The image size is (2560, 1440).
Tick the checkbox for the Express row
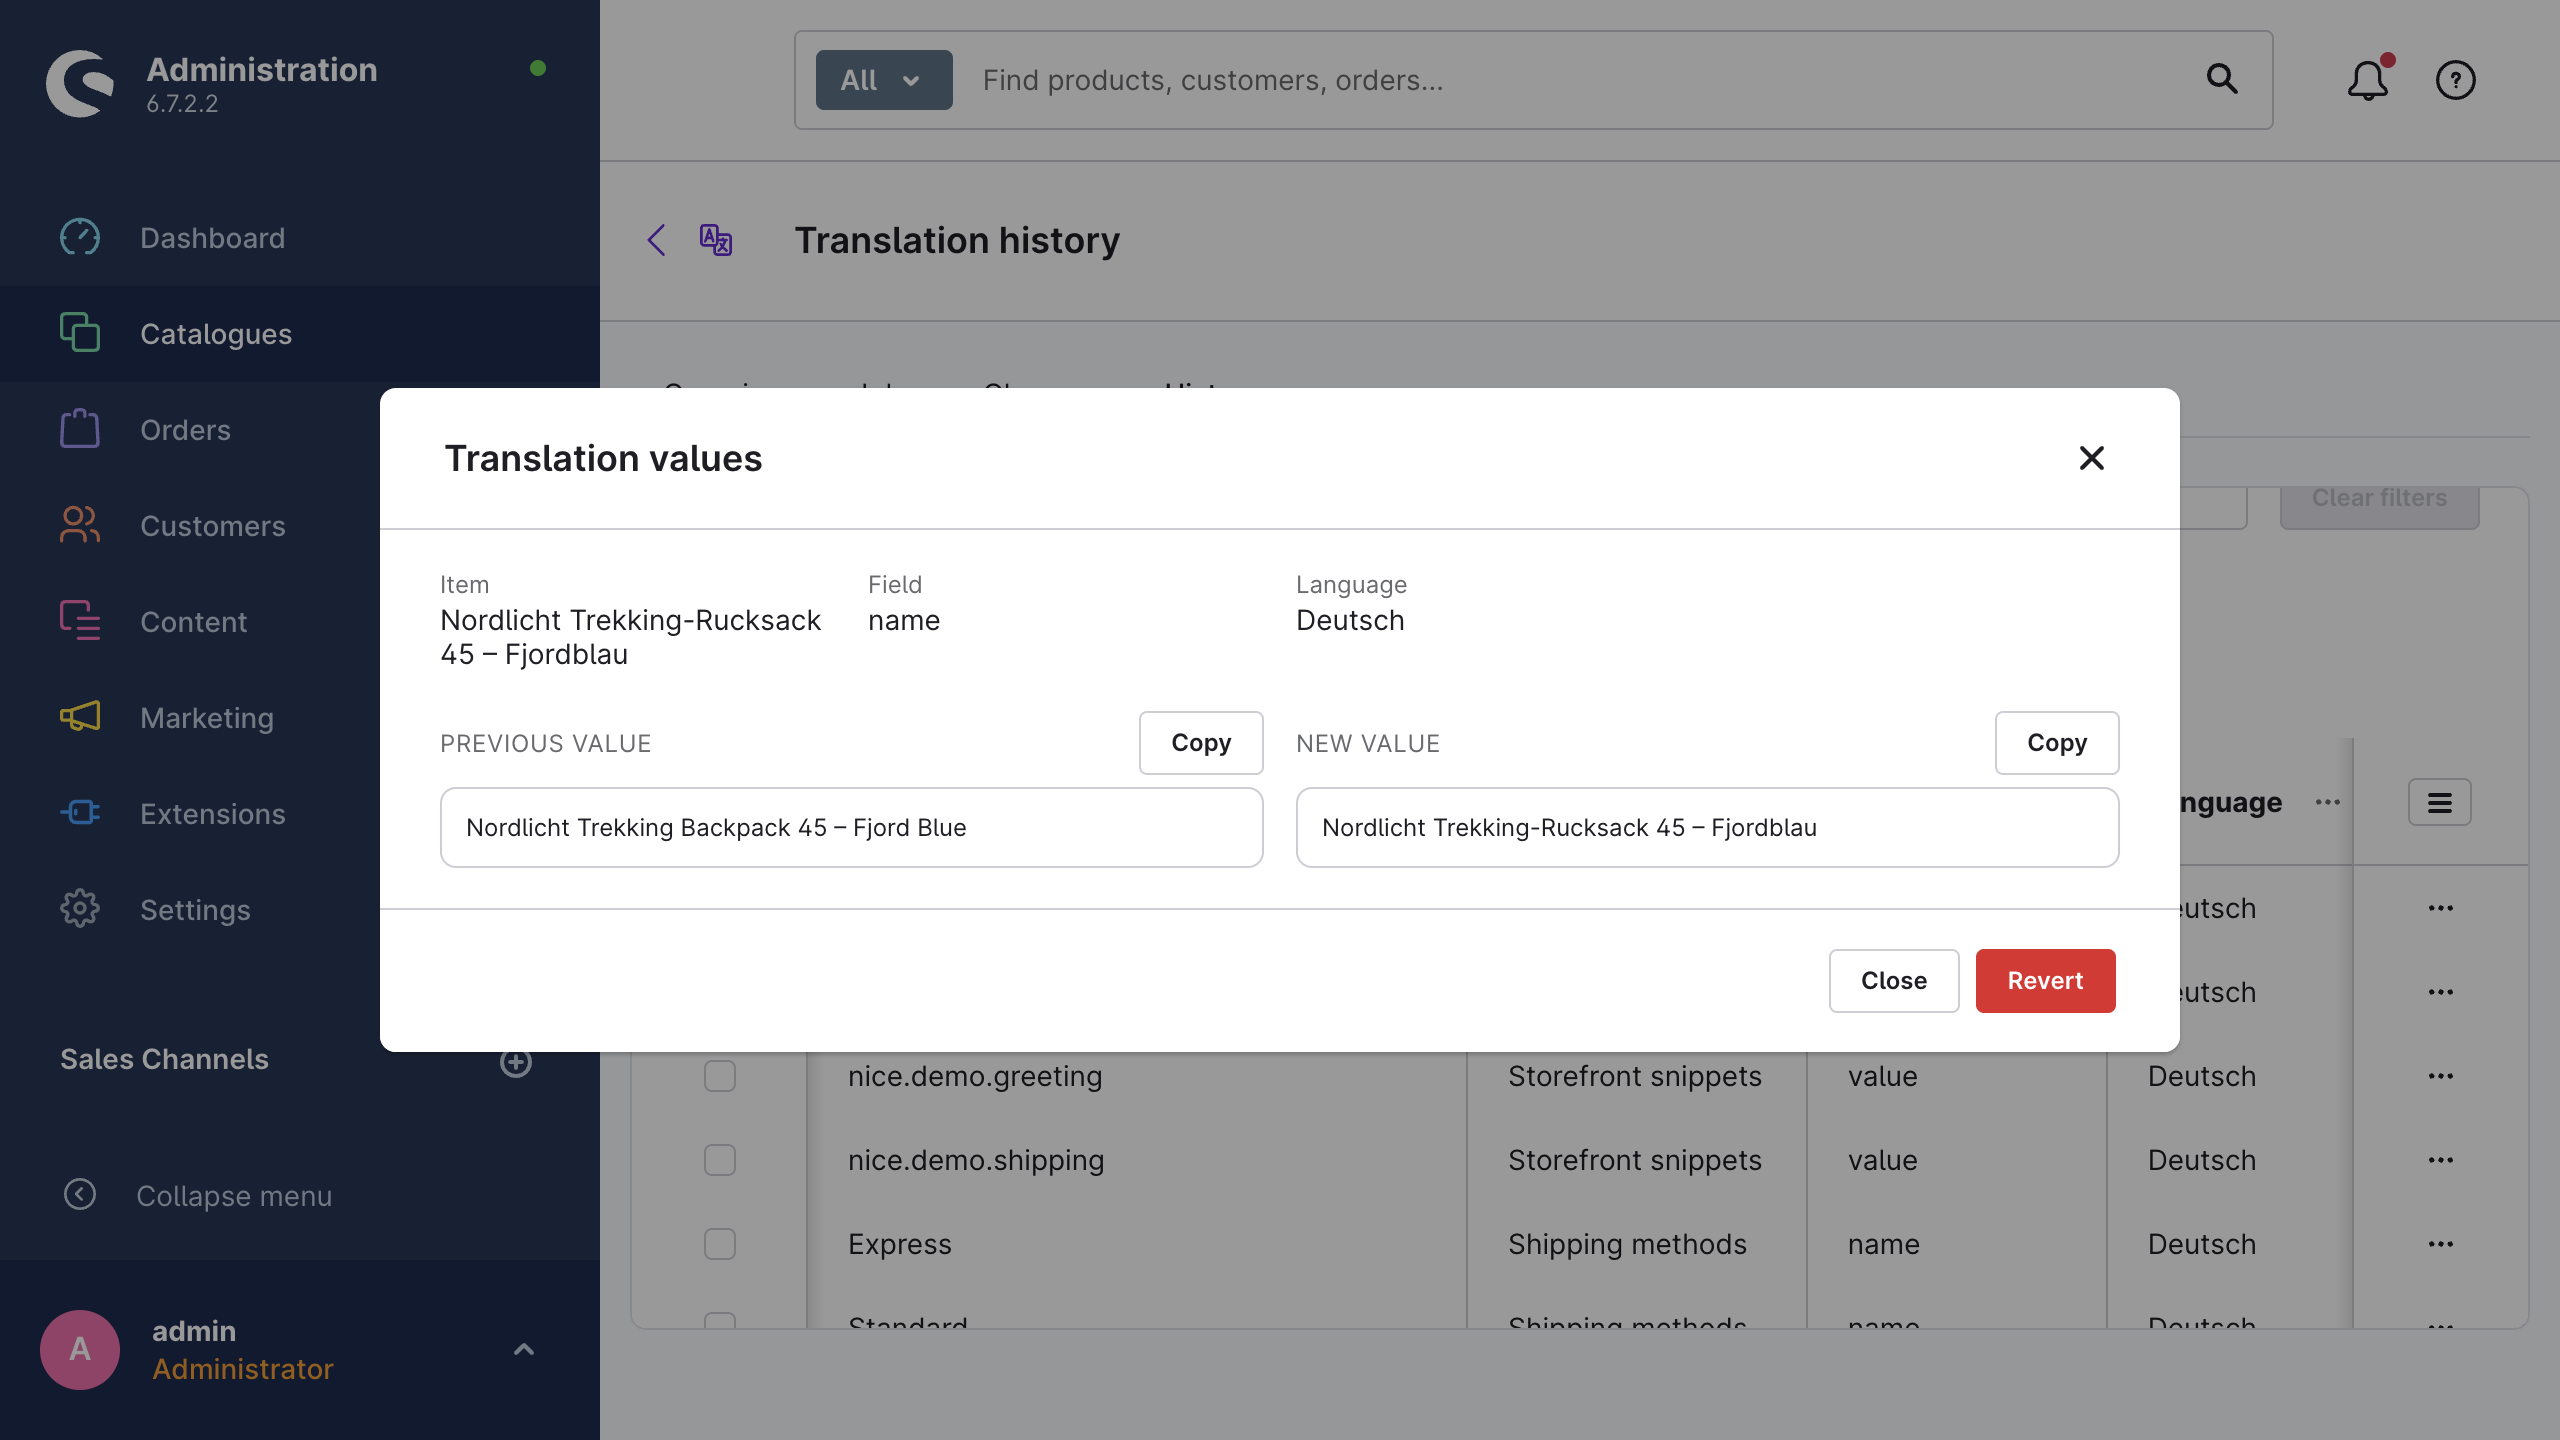pyautogui.click(x=720, y=1244)
